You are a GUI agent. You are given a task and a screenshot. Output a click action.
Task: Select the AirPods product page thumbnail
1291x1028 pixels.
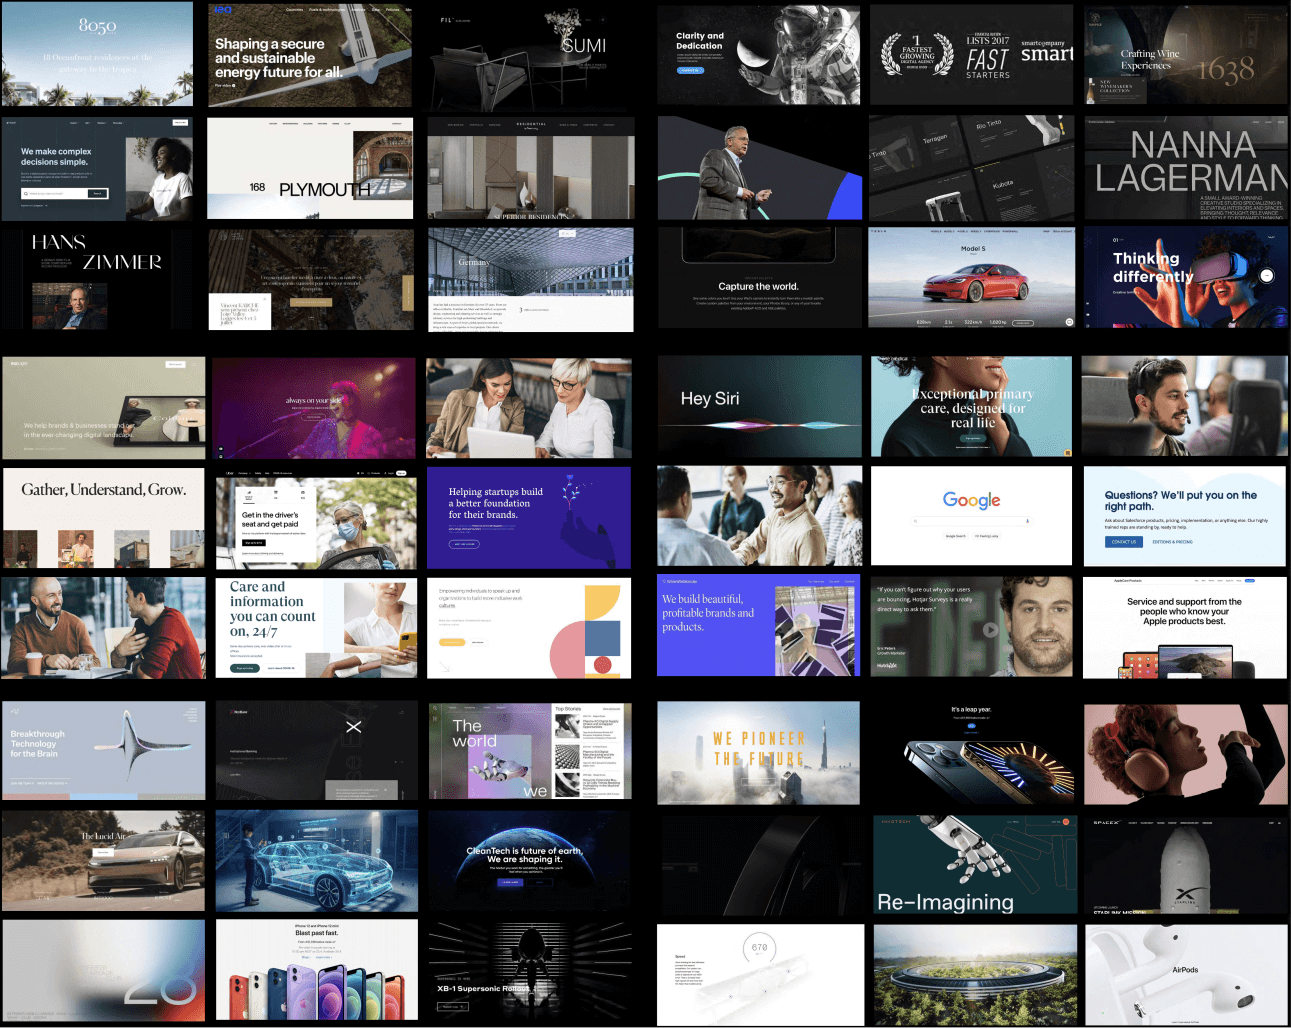point(1185,975)
